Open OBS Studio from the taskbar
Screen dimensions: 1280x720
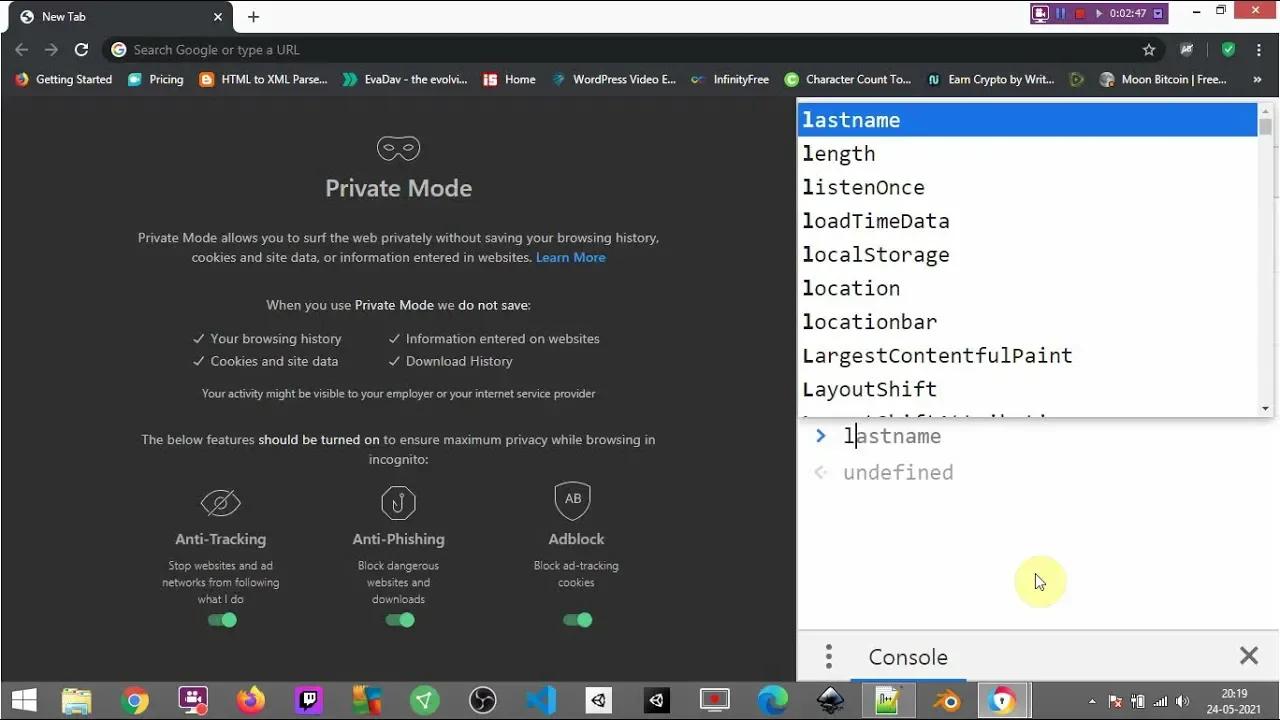482,700
